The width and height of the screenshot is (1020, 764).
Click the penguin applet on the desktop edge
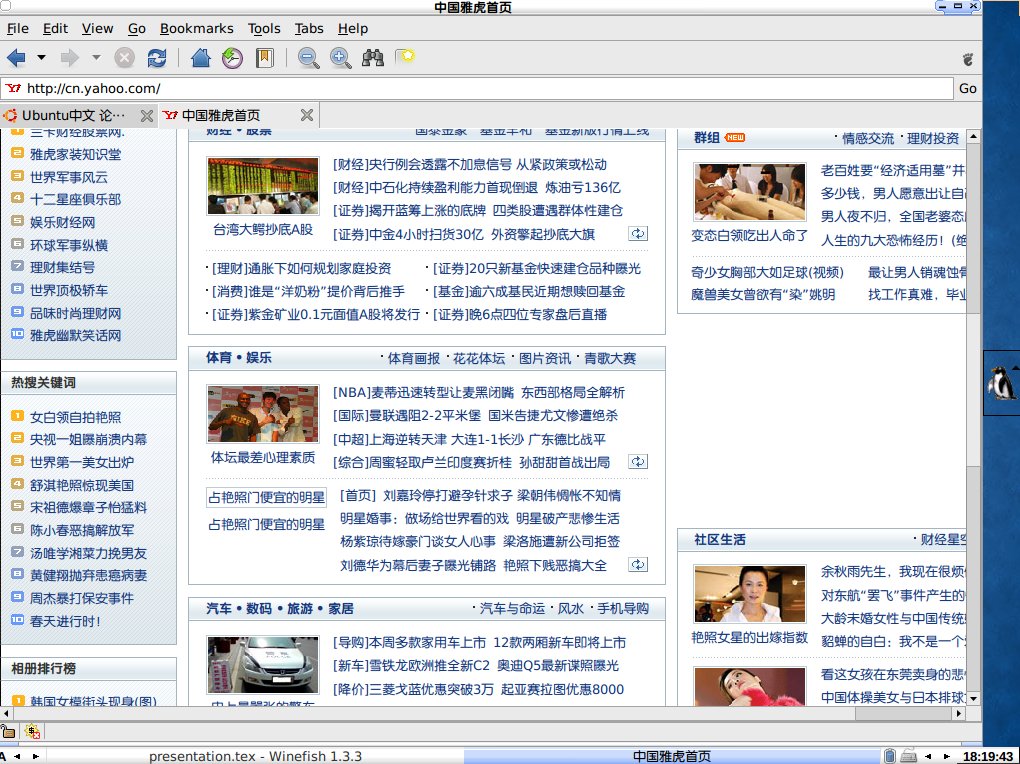pos(1001,383)
